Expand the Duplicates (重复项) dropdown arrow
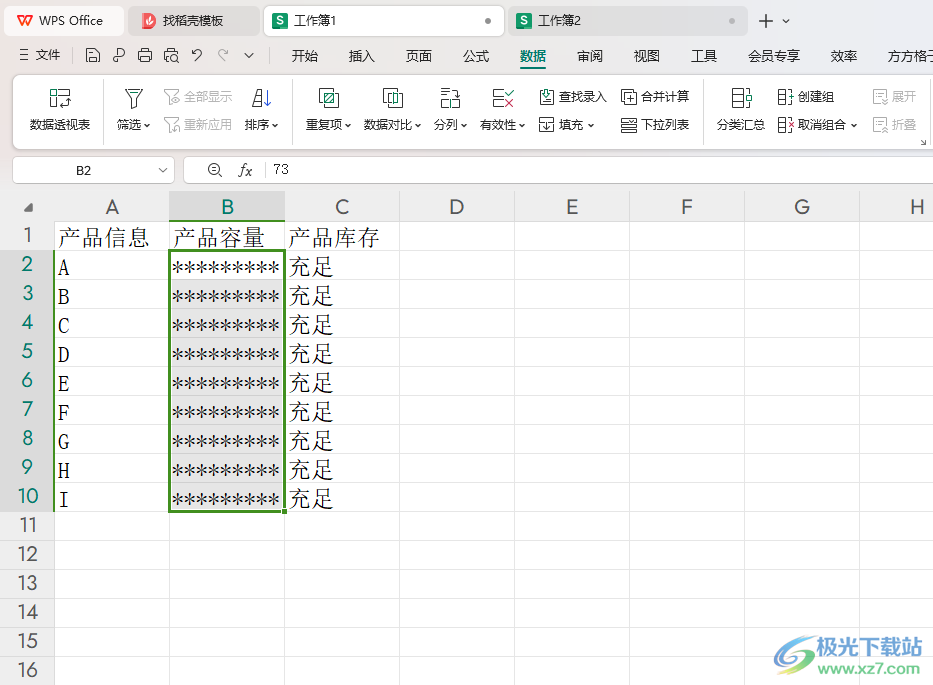 click(348, 126)
